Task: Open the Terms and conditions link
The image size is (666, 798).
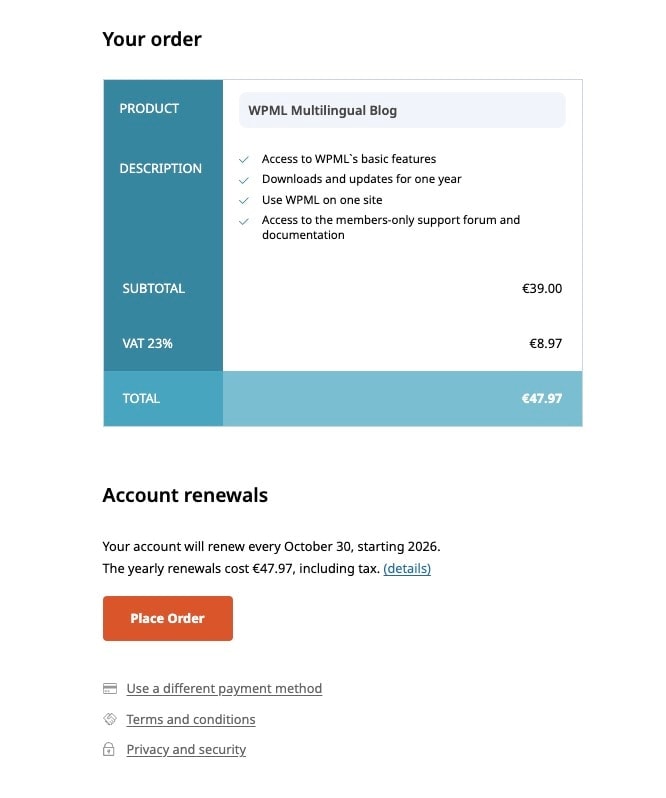Action: pos(191,720)
